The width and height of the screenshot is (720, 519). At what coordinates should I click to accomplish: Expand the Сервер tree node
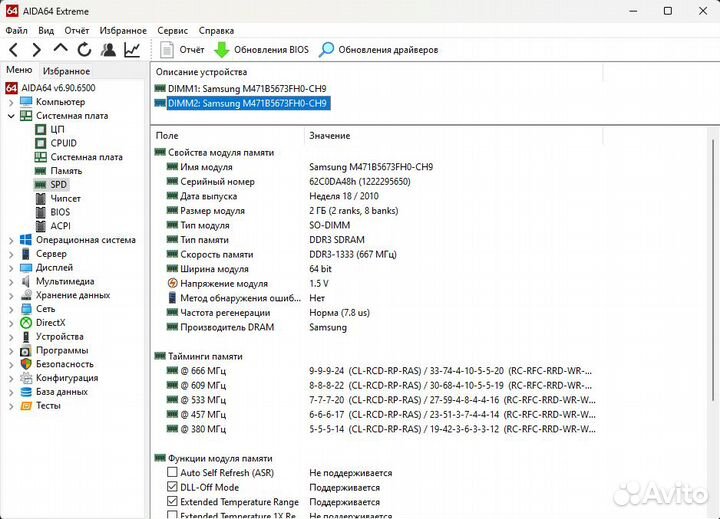[11, 254]
